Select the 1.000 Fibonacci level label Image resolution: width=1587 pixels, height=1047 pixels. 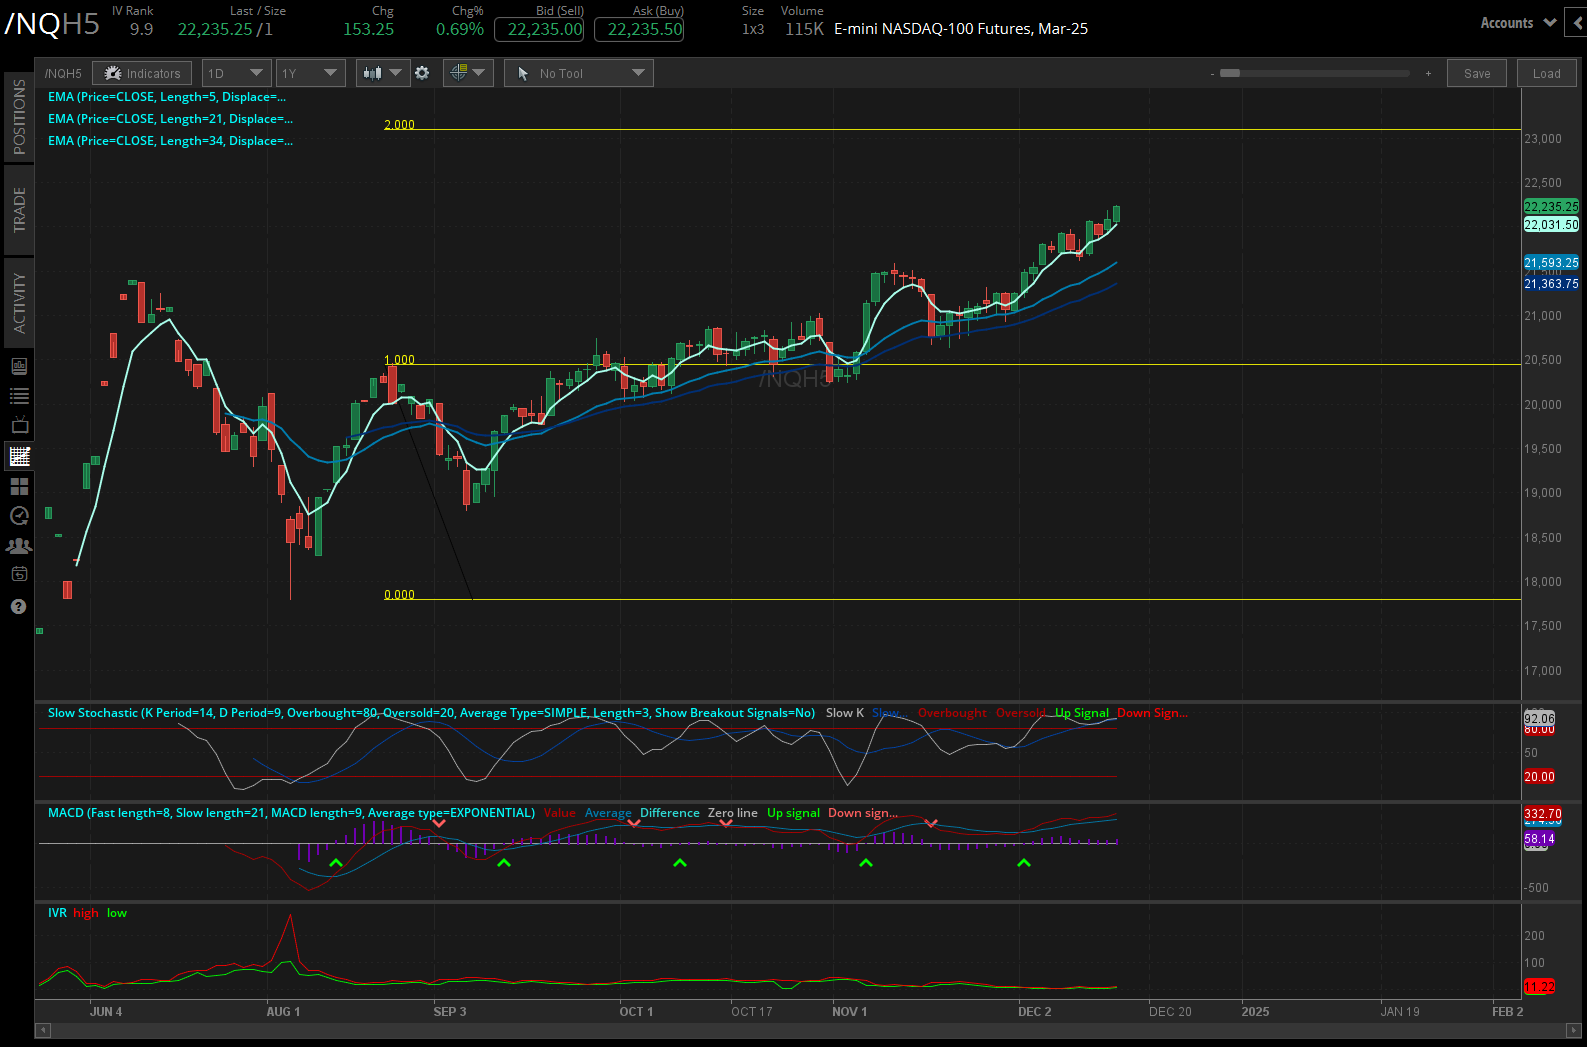coord(399,360)
